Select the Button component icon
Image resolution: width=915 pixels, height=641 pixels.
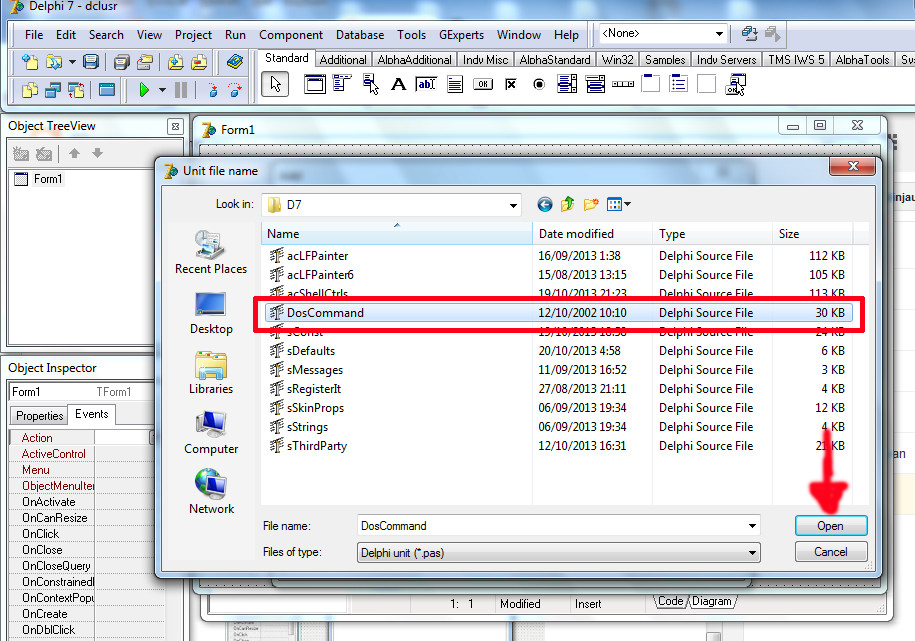483,85
